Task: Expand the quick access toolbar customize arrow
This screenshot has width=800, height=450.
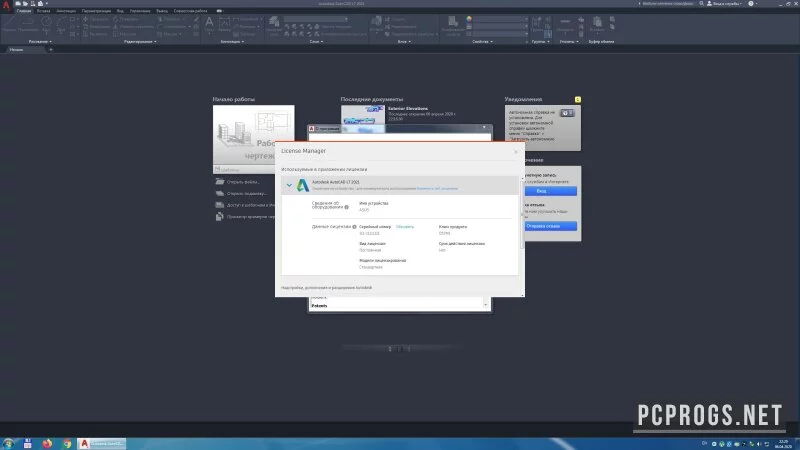Action: (x=47, y=4)
